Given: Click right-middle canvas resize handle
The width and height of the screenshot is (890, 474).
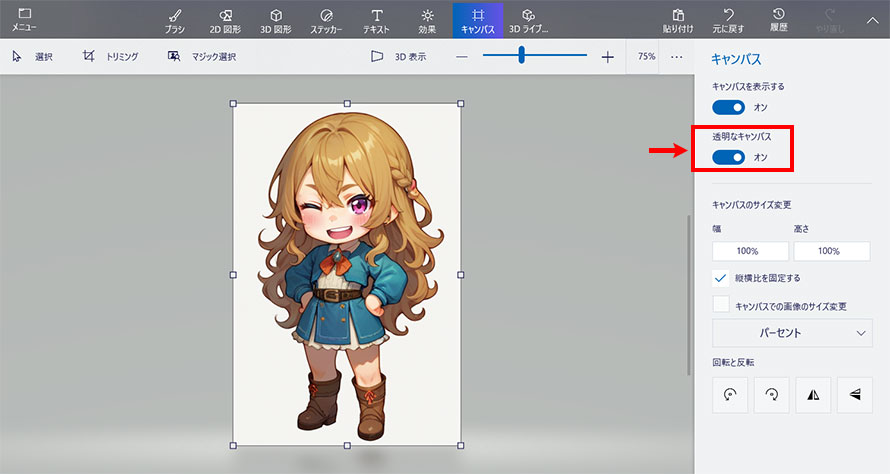Looking at the screenshot, I should 460,275.
